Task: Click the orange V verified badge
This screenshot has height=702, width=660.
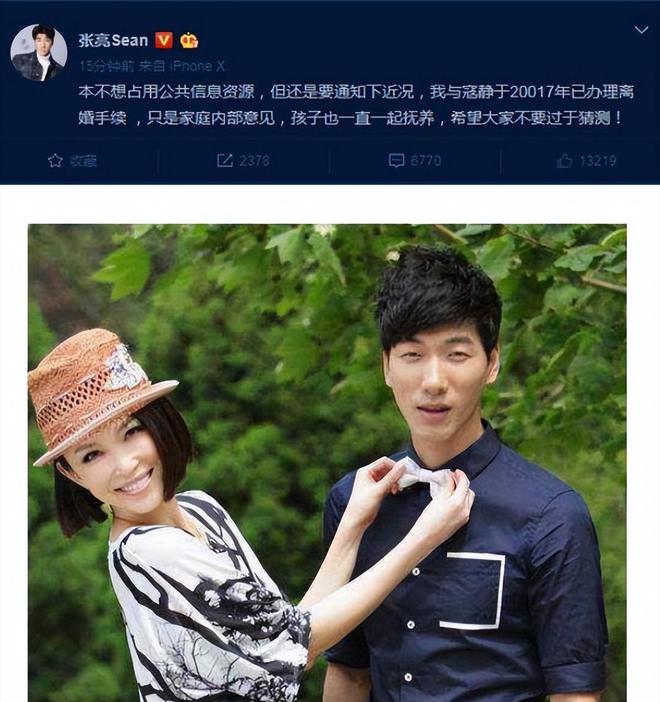Action: click(164, 40)
